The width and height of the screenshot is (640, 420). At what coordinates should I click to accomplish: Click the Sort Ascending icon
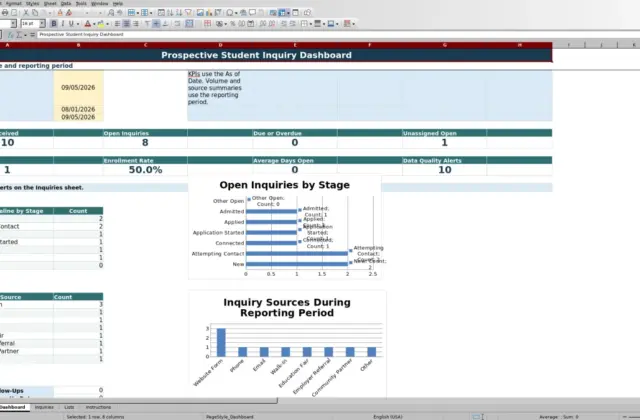click(170, 13)
